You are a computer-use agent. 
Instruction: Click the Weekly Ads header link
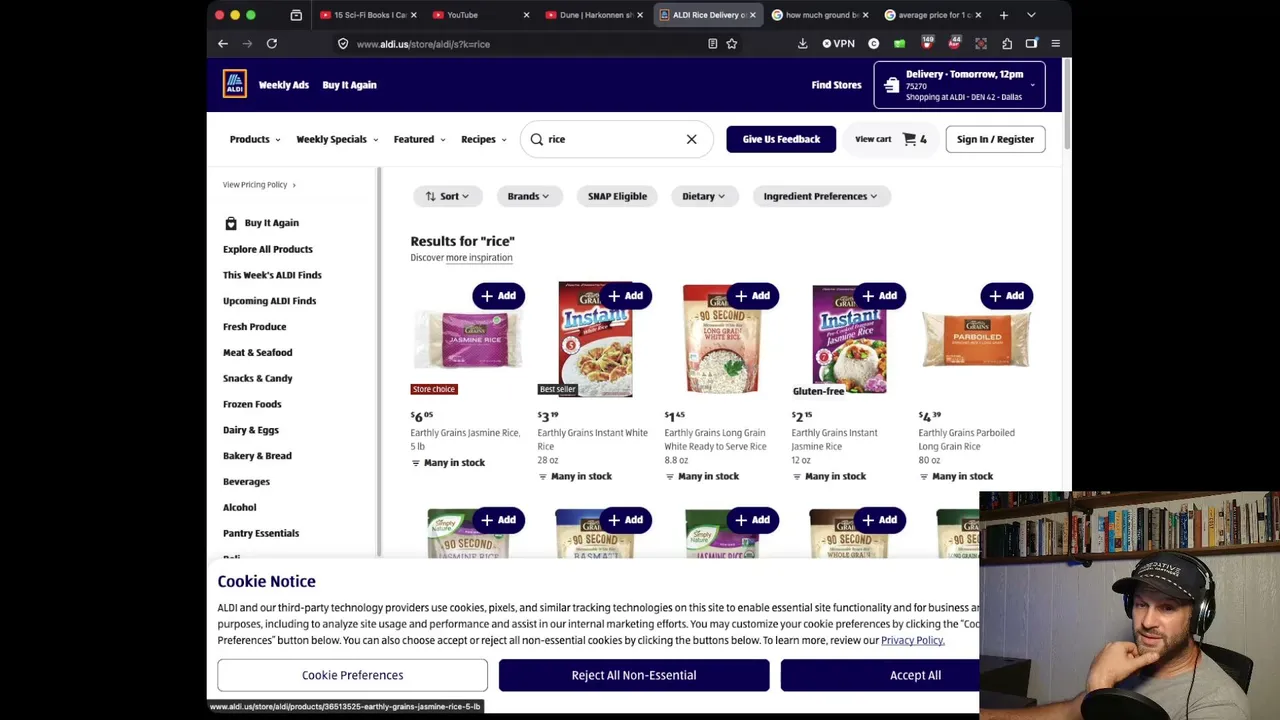(x=284, y=85)
